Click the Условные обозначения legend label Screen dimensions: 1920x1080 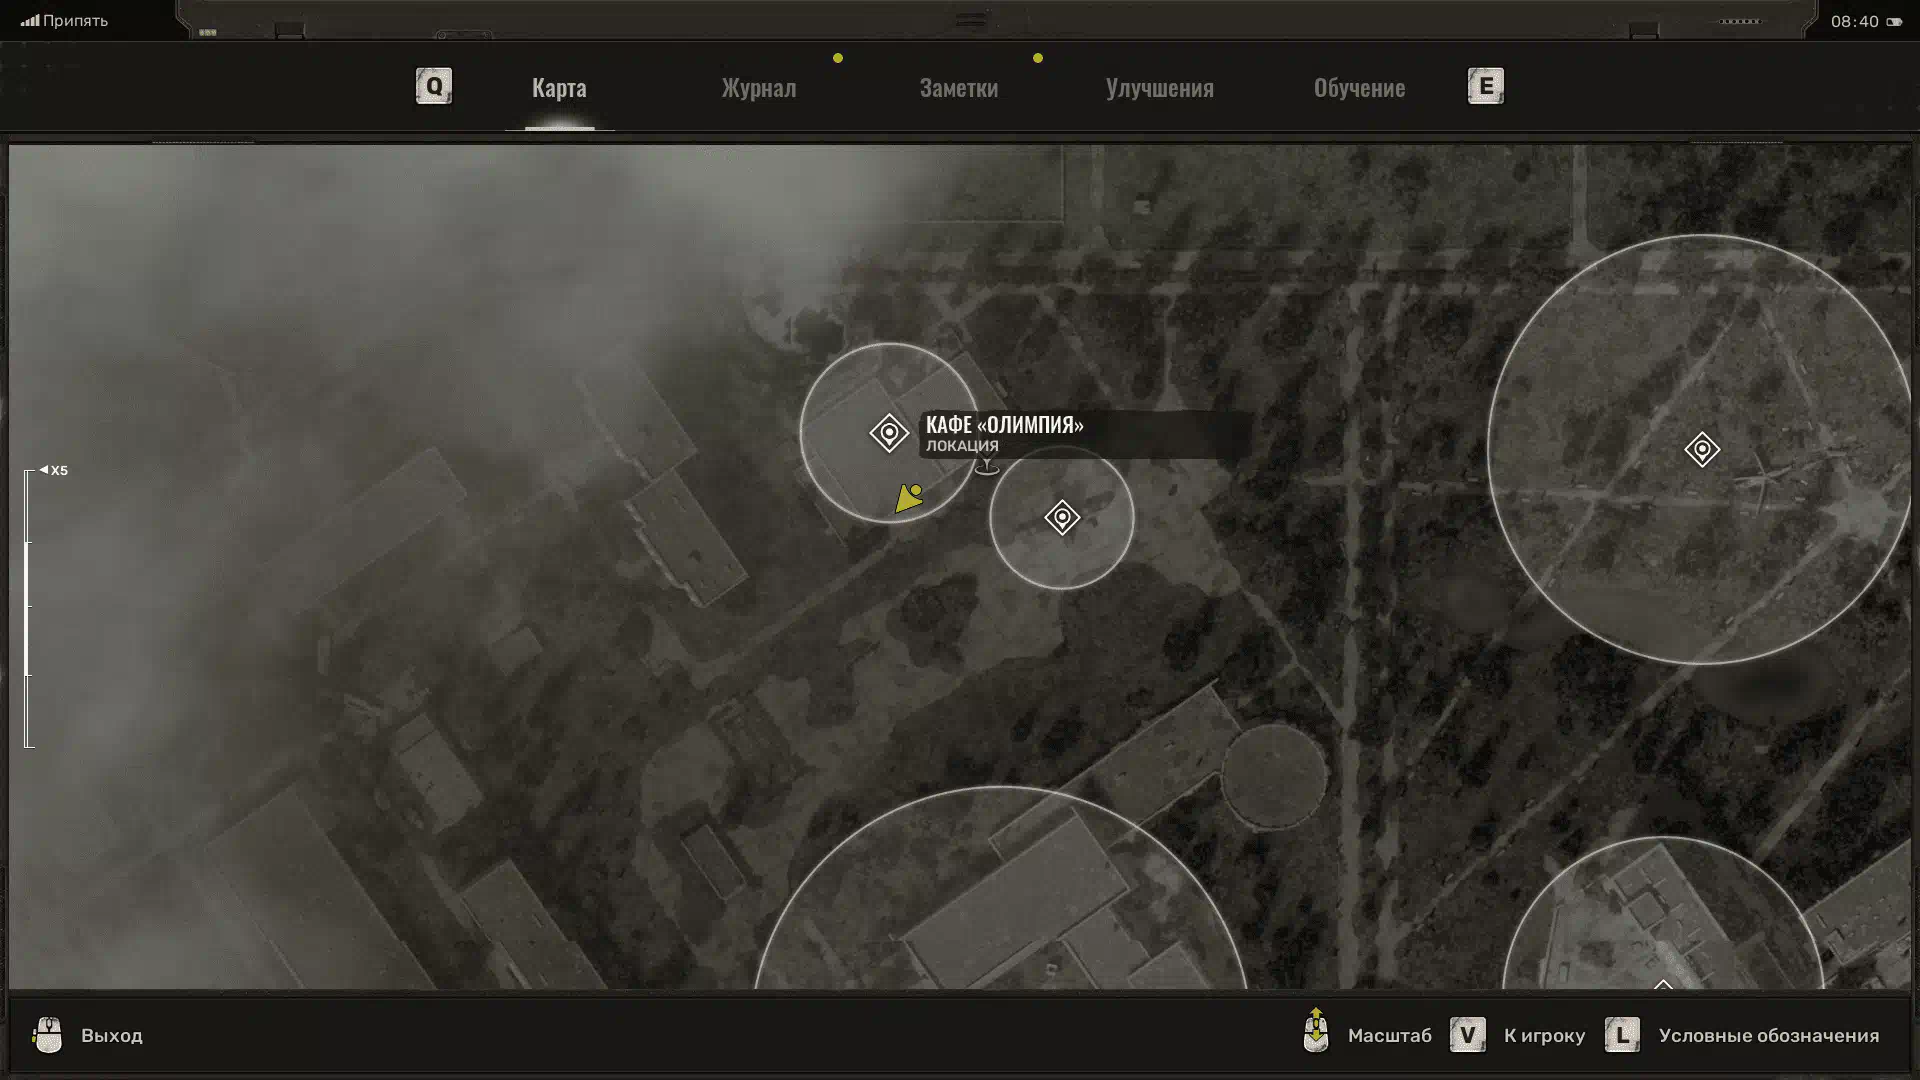pyautogui.click(x=1768, y=1035)
